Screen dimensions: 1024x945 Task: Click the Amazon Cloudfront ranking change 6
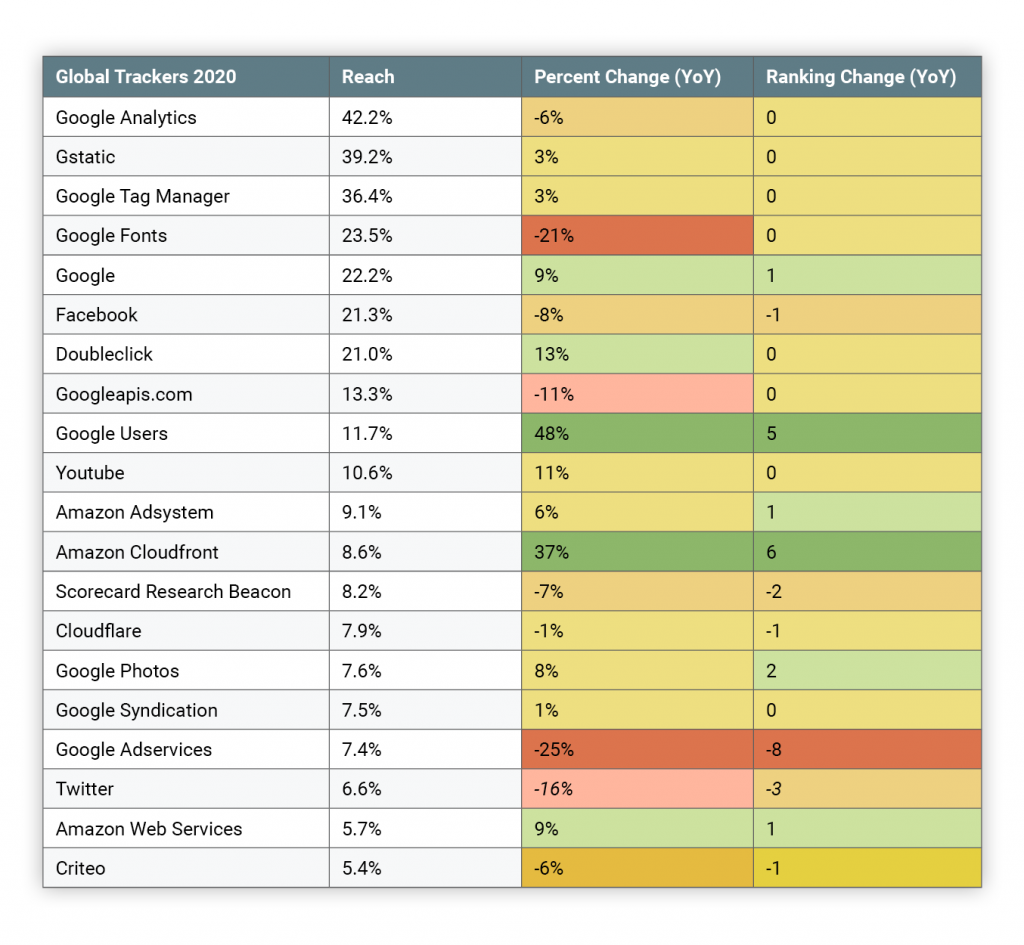coord(867,552)
